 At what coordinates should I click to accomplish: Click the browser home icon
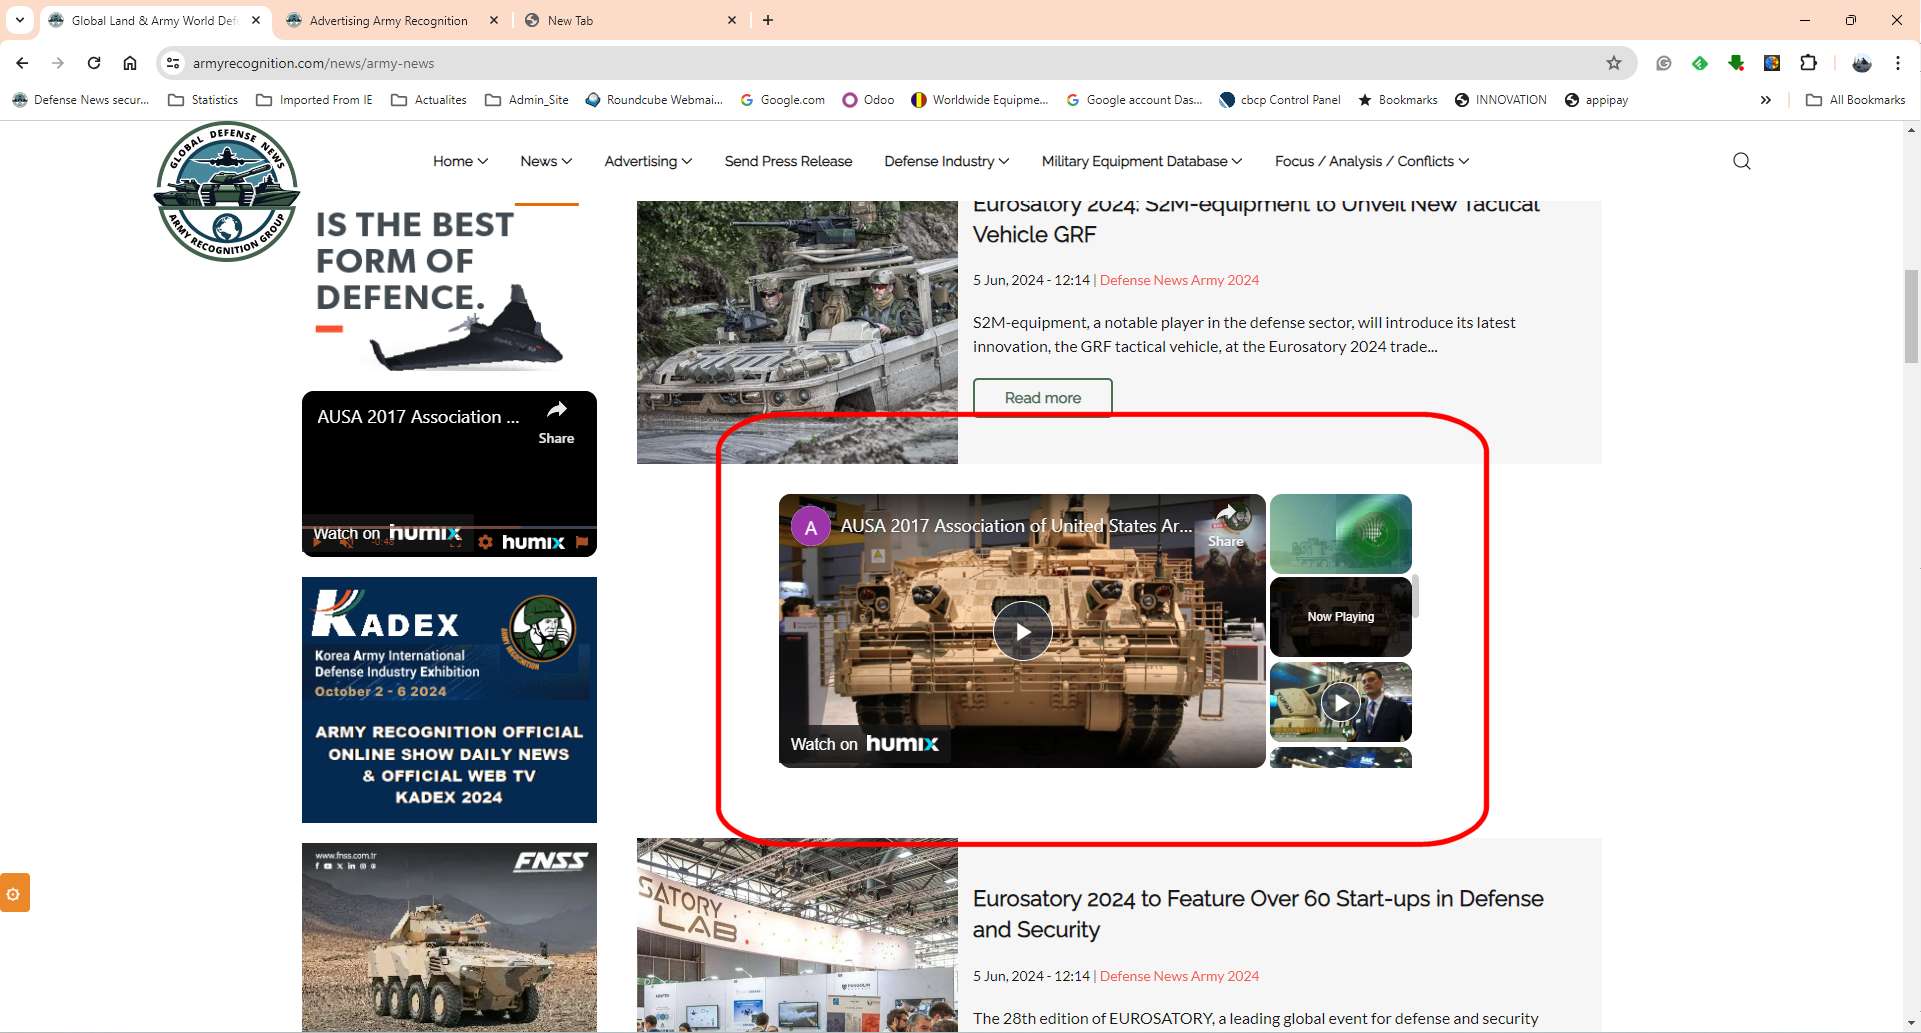[x=130, y=63]
